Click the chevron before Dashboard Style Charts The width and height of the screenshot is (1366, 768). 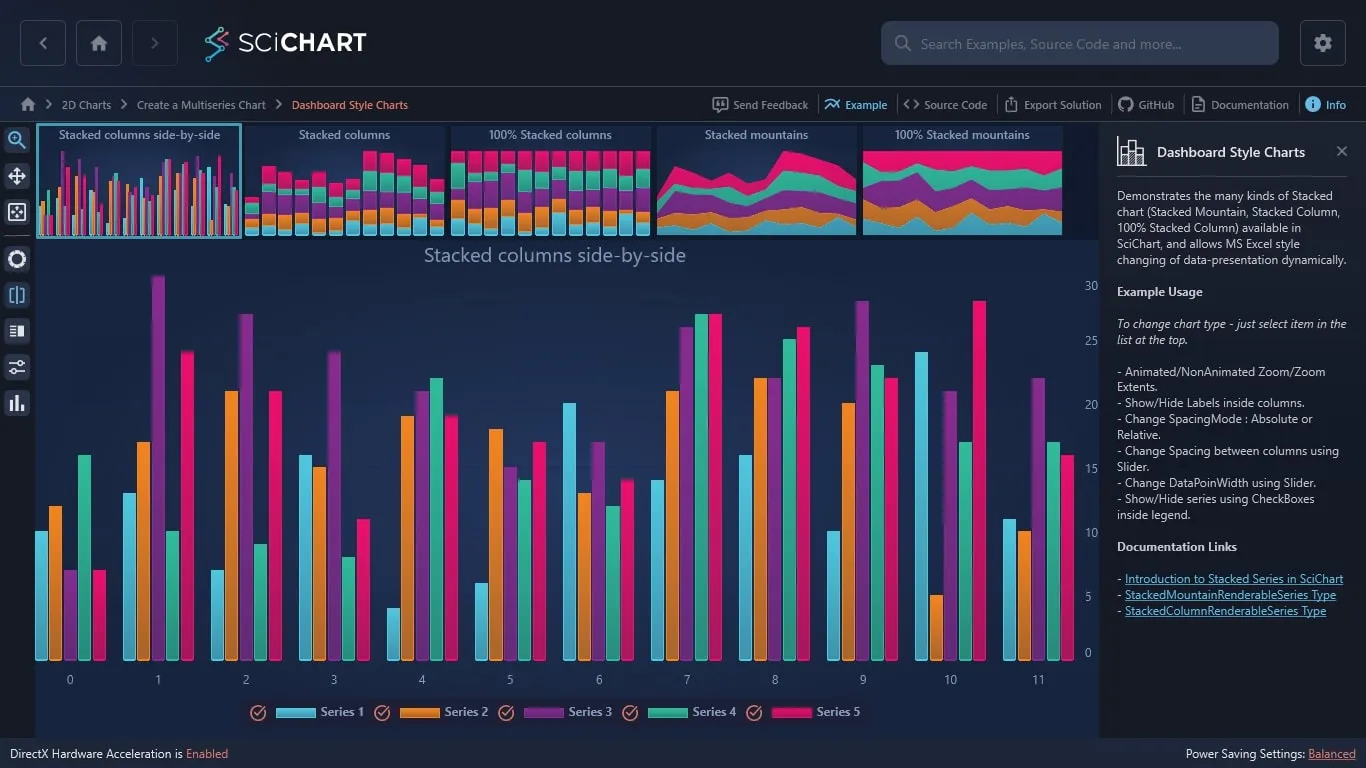[279, 104]
